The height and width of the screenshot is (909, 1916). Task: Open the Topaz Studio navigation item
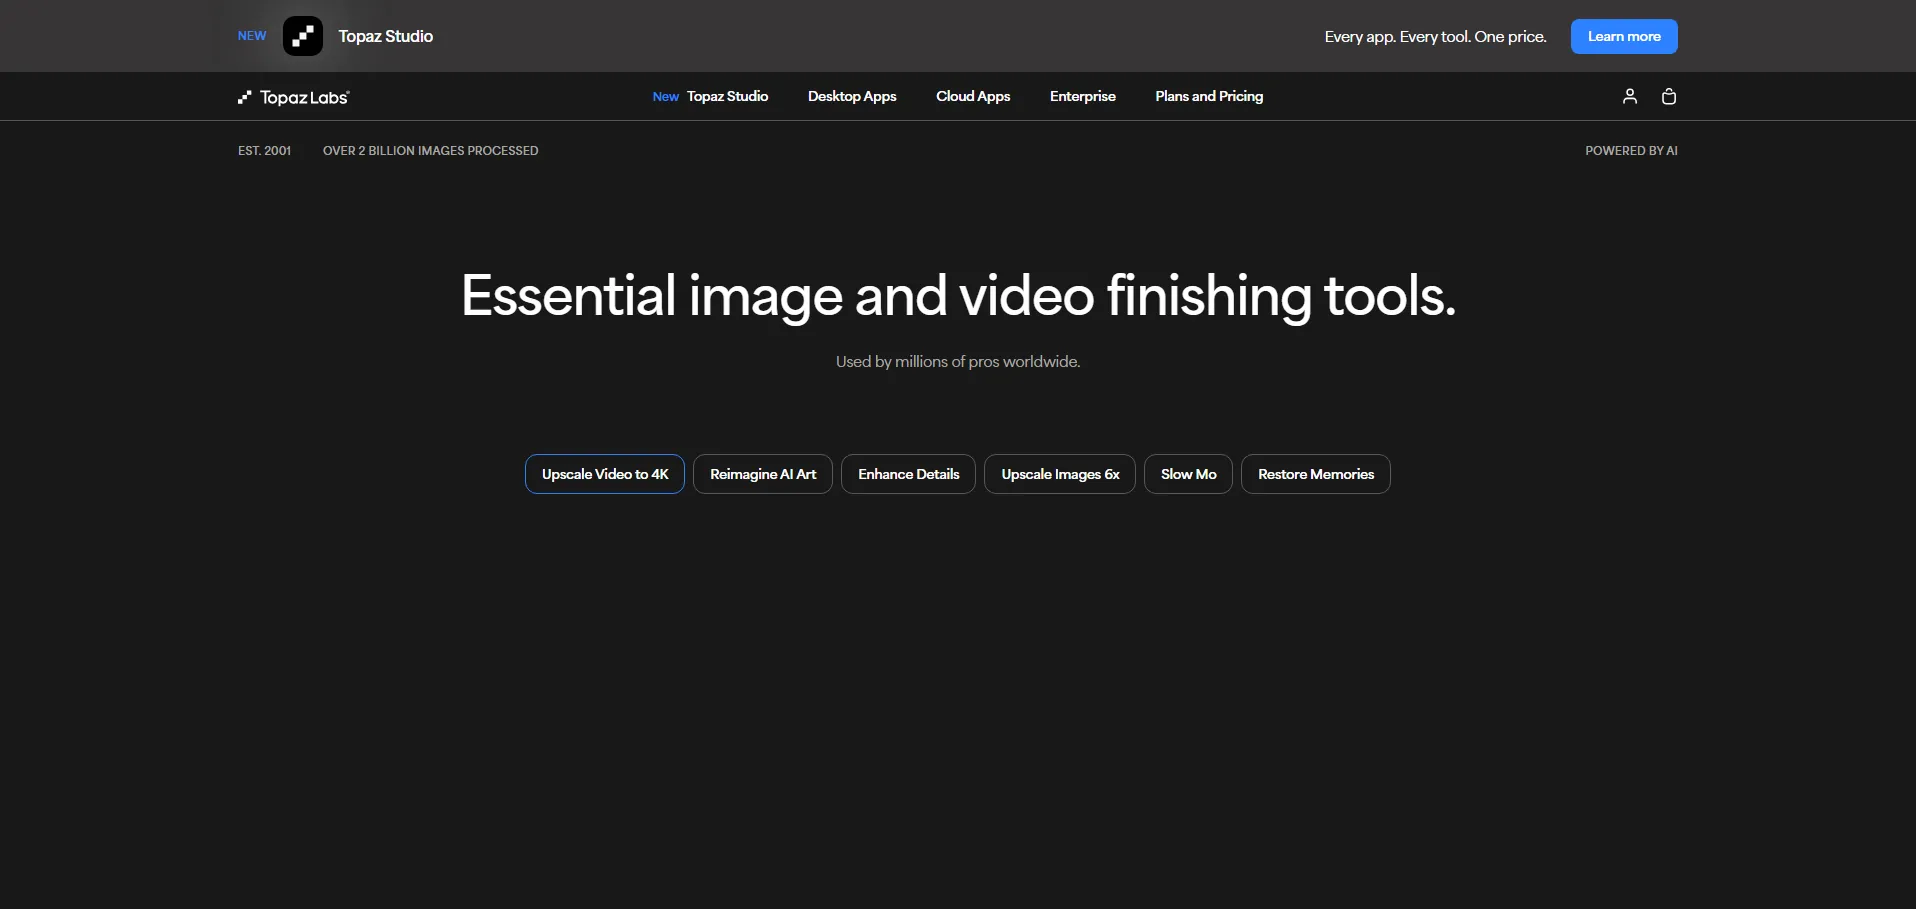pos(727,96)
